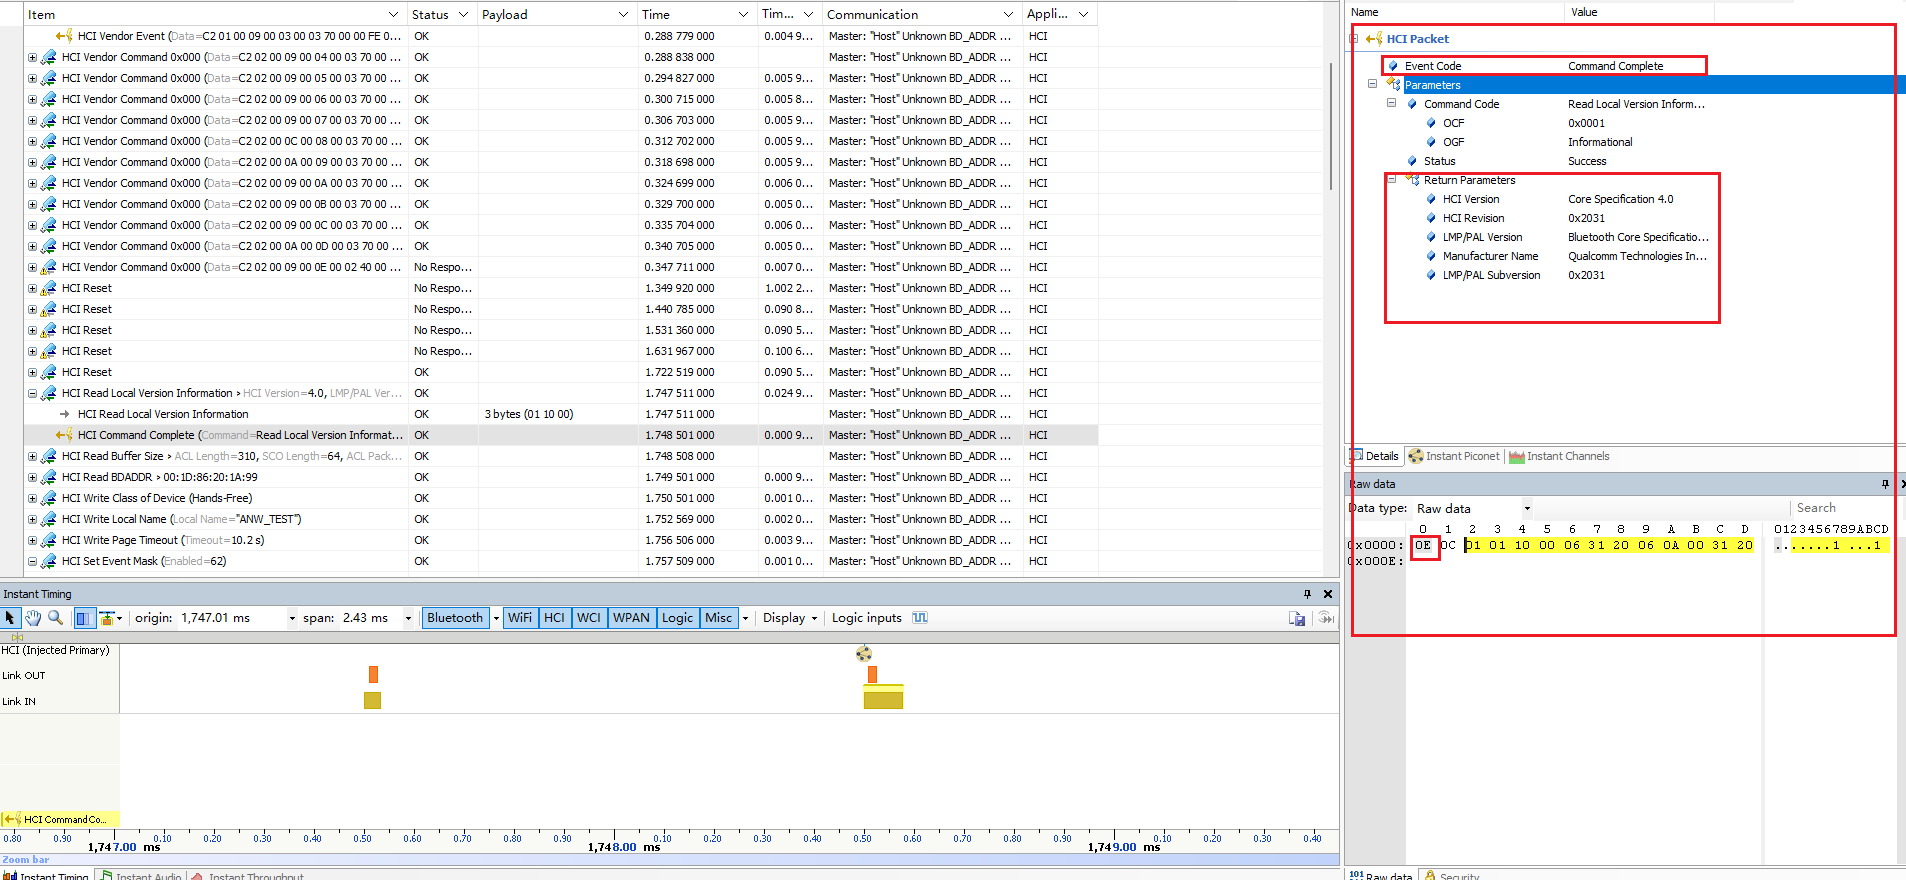
Task: Open the Status column filter dropdown
Action: click(x=463, y=14)
